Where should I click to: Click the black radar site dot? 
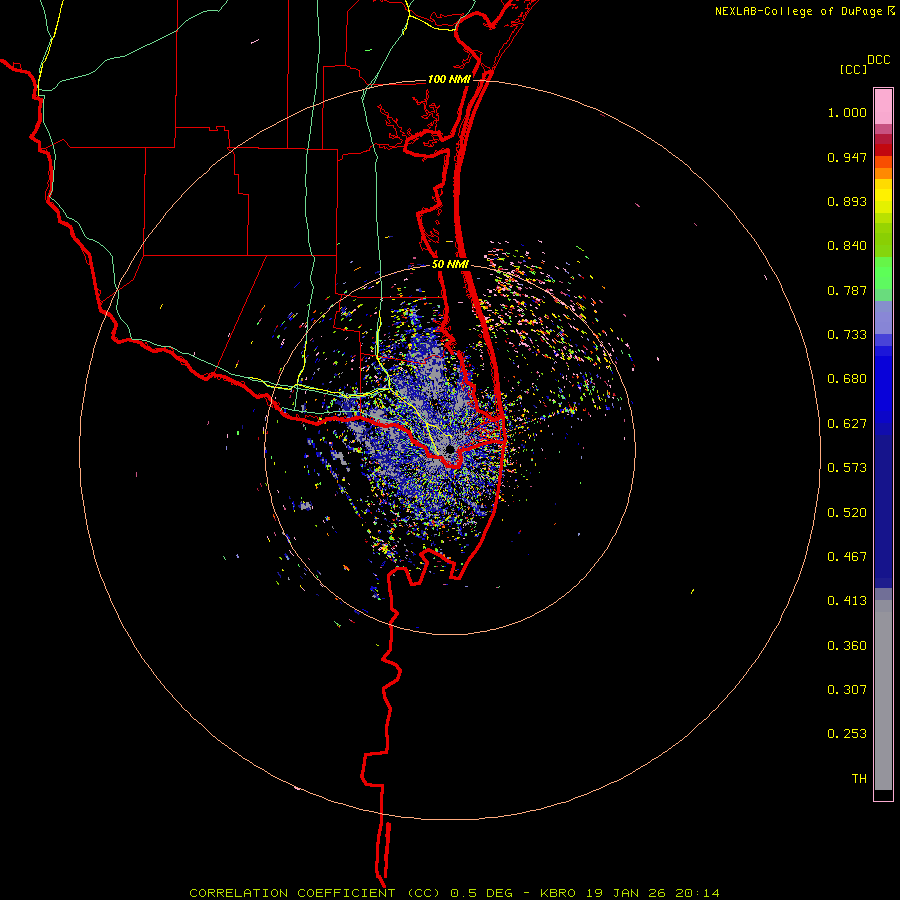pyautogui.click(x=451, y=449)
